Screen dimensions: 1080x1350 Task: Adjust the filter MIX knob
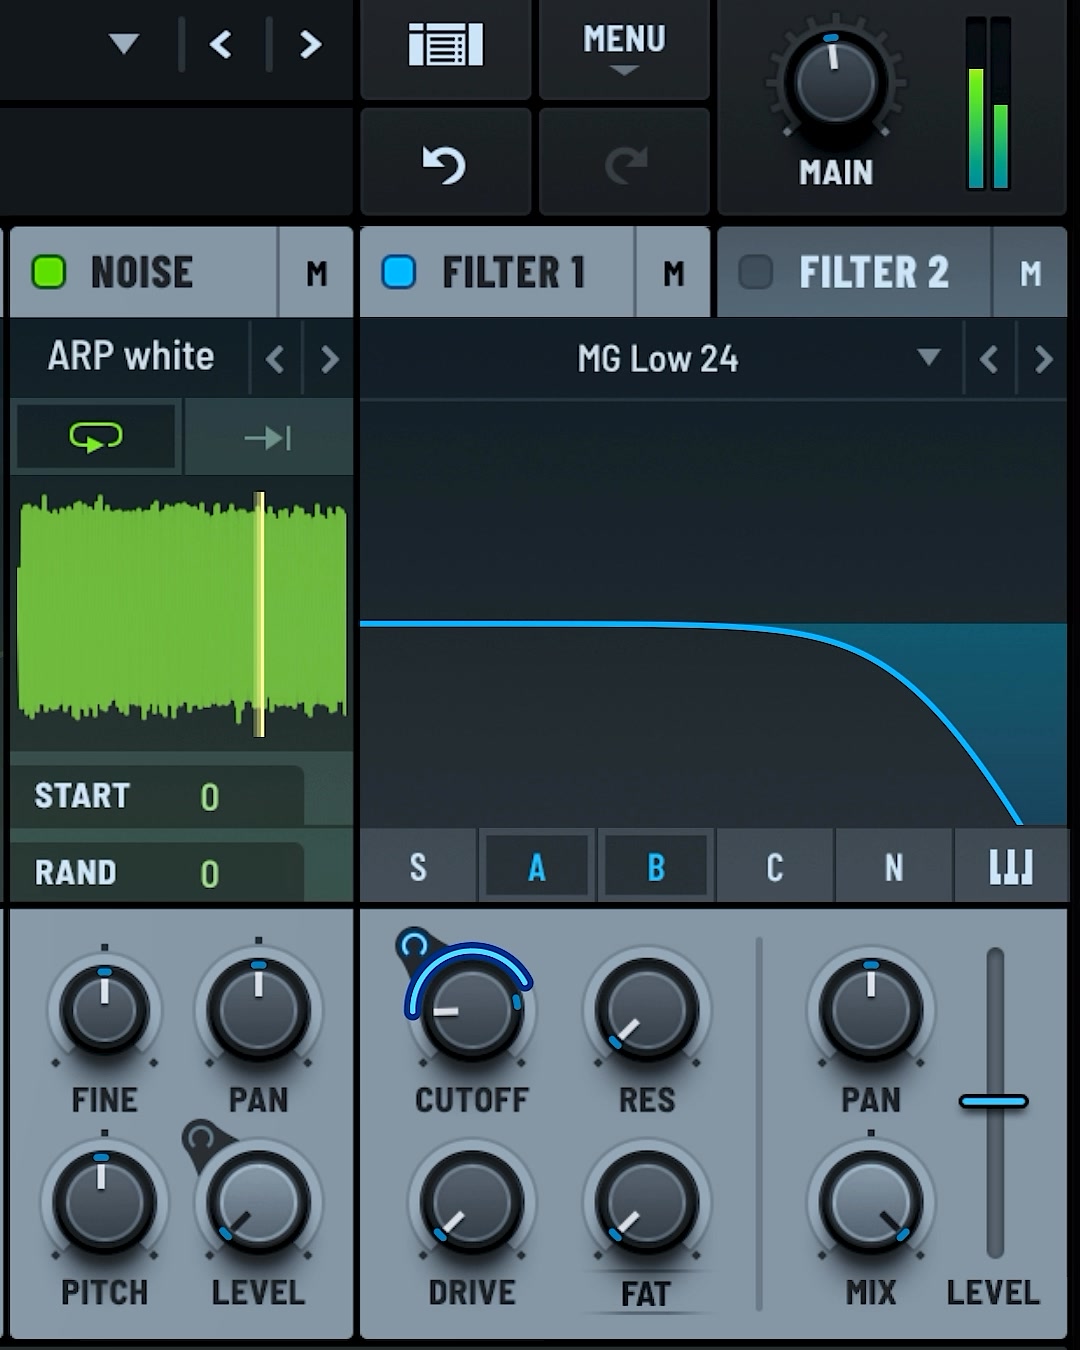point(870,1203)
